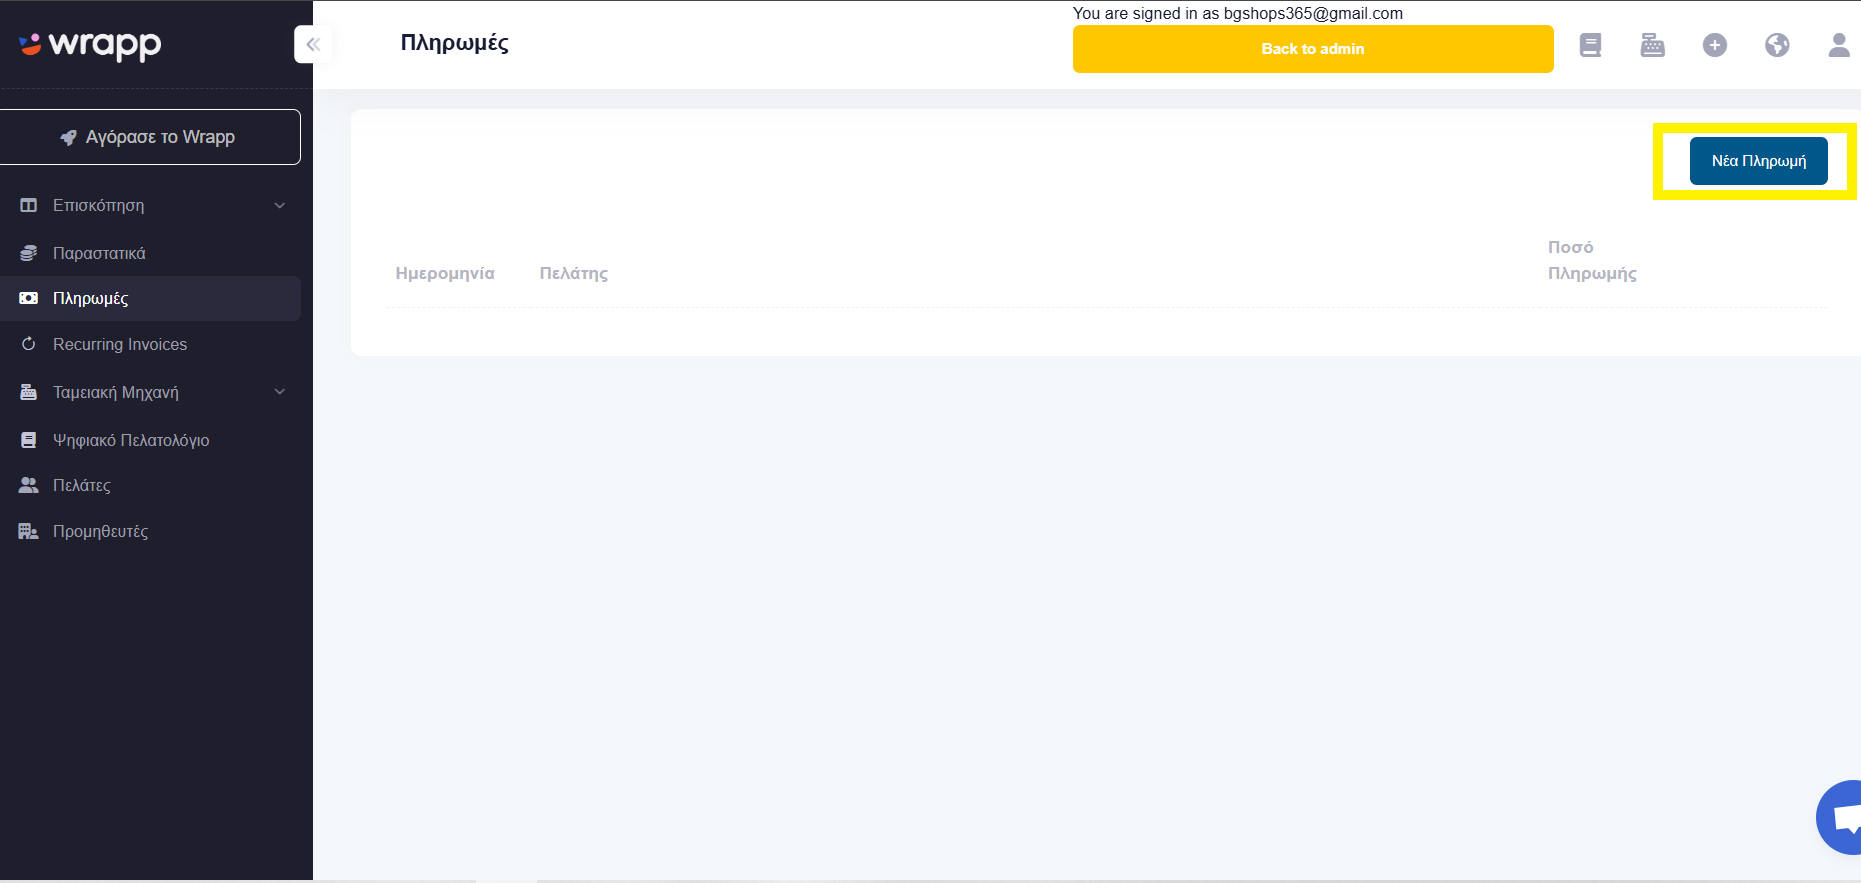Click the Παραστατικά coins icon
The height and width of the screenshot is (883, 1861).
29,253
